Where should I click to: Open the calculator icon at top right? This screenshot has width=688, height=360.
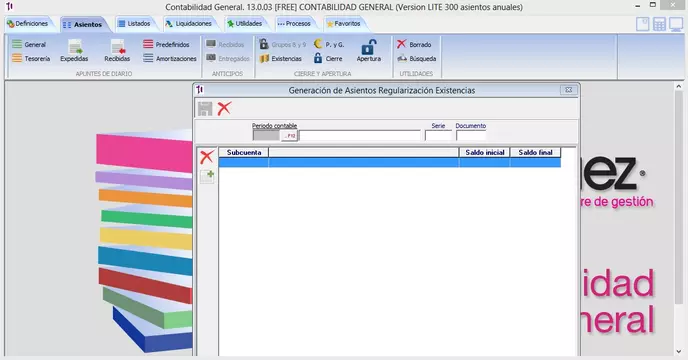(x=659, y=24)
